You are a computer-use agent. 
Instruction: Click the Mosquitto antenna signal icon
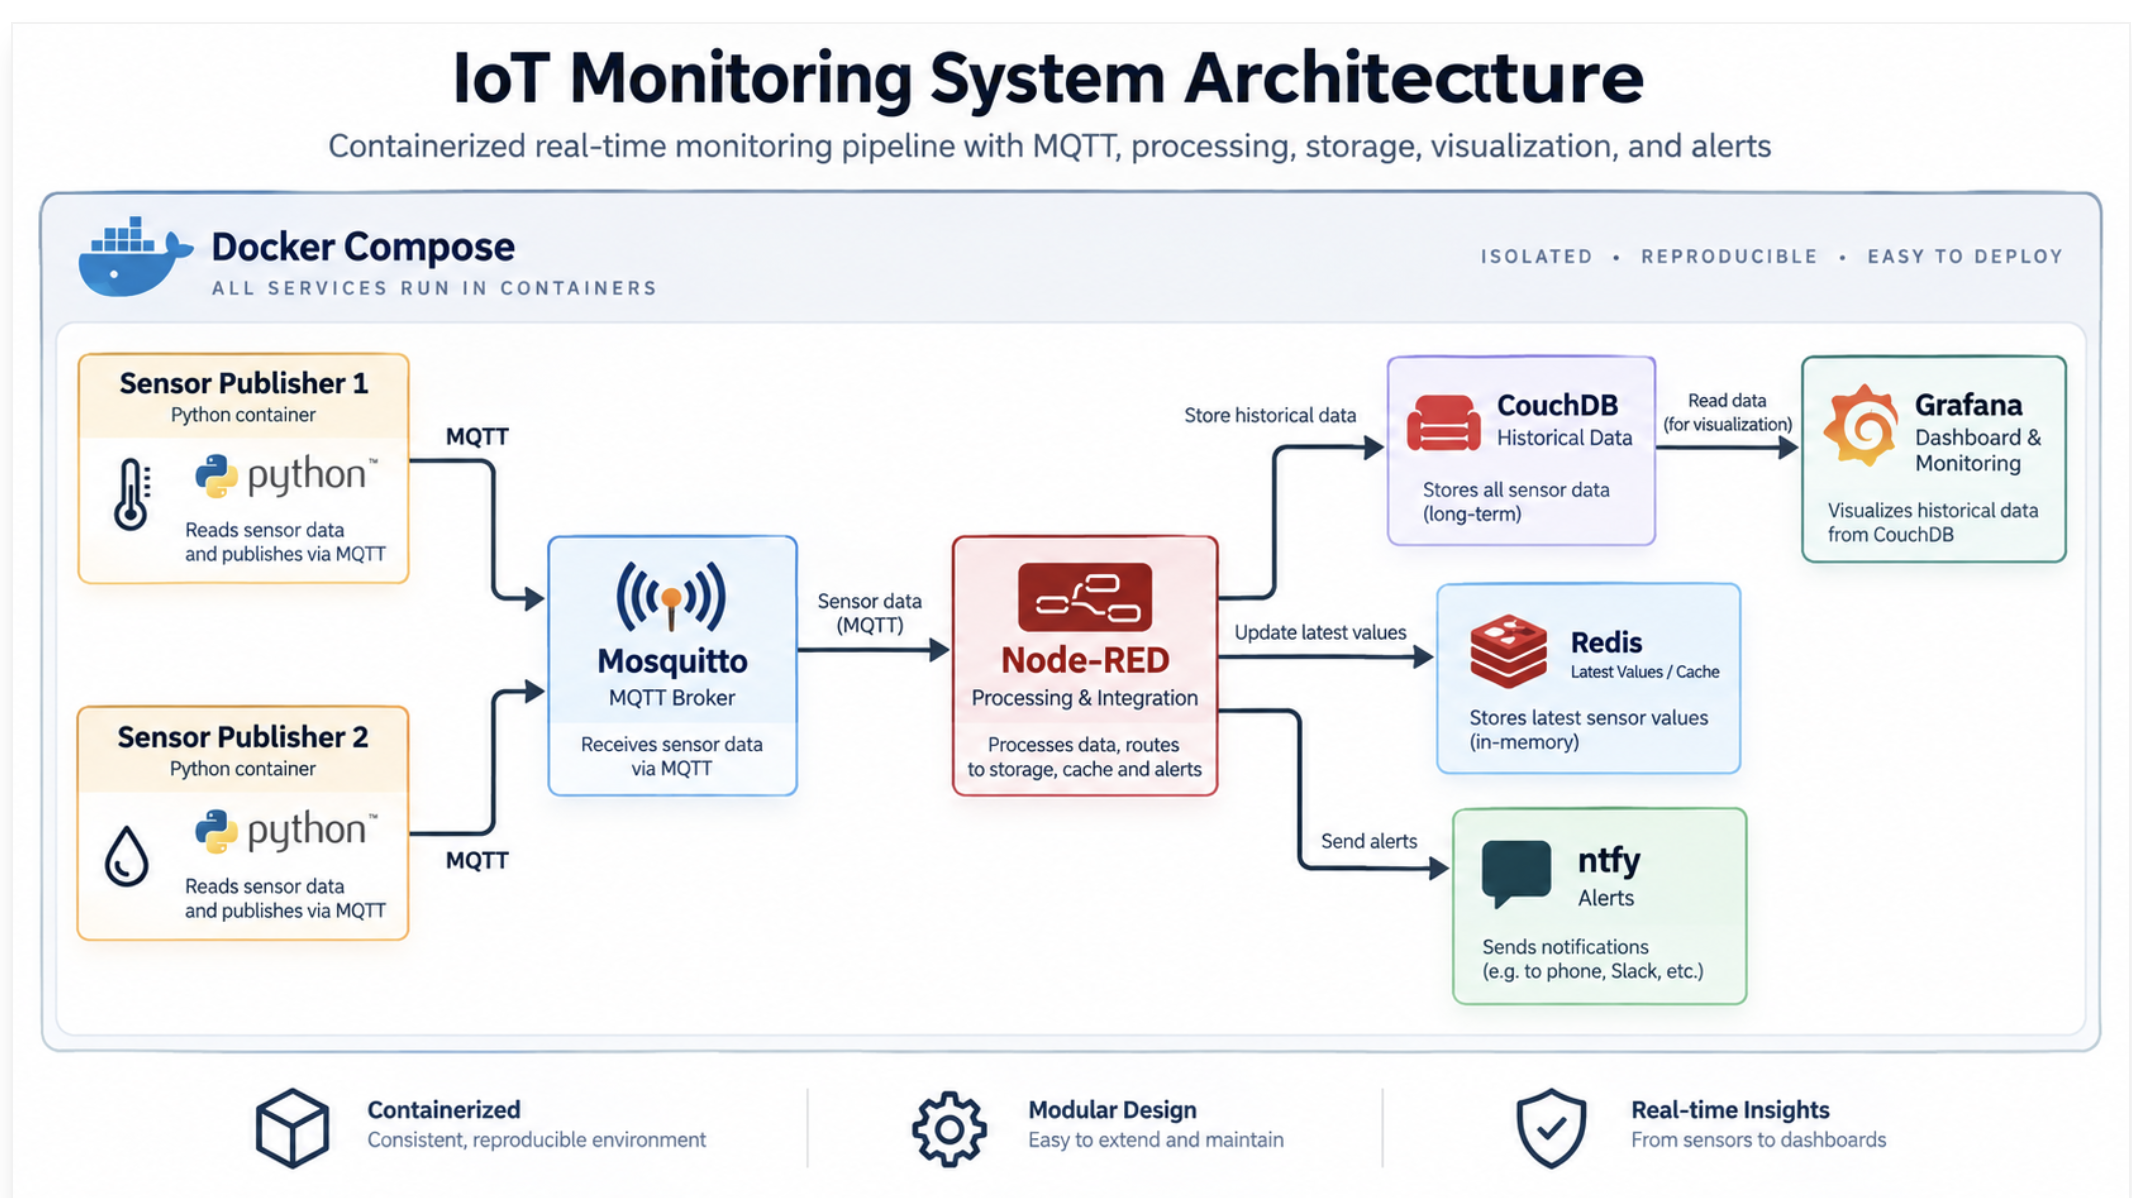tap(671, 597)
